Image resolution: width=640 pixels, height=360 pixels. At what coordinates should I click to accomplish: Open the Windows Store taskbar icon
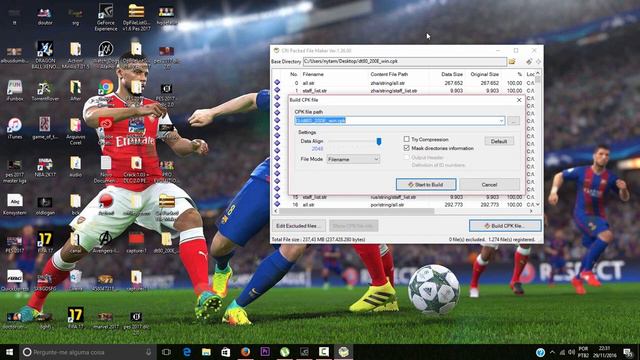point(226,352)
